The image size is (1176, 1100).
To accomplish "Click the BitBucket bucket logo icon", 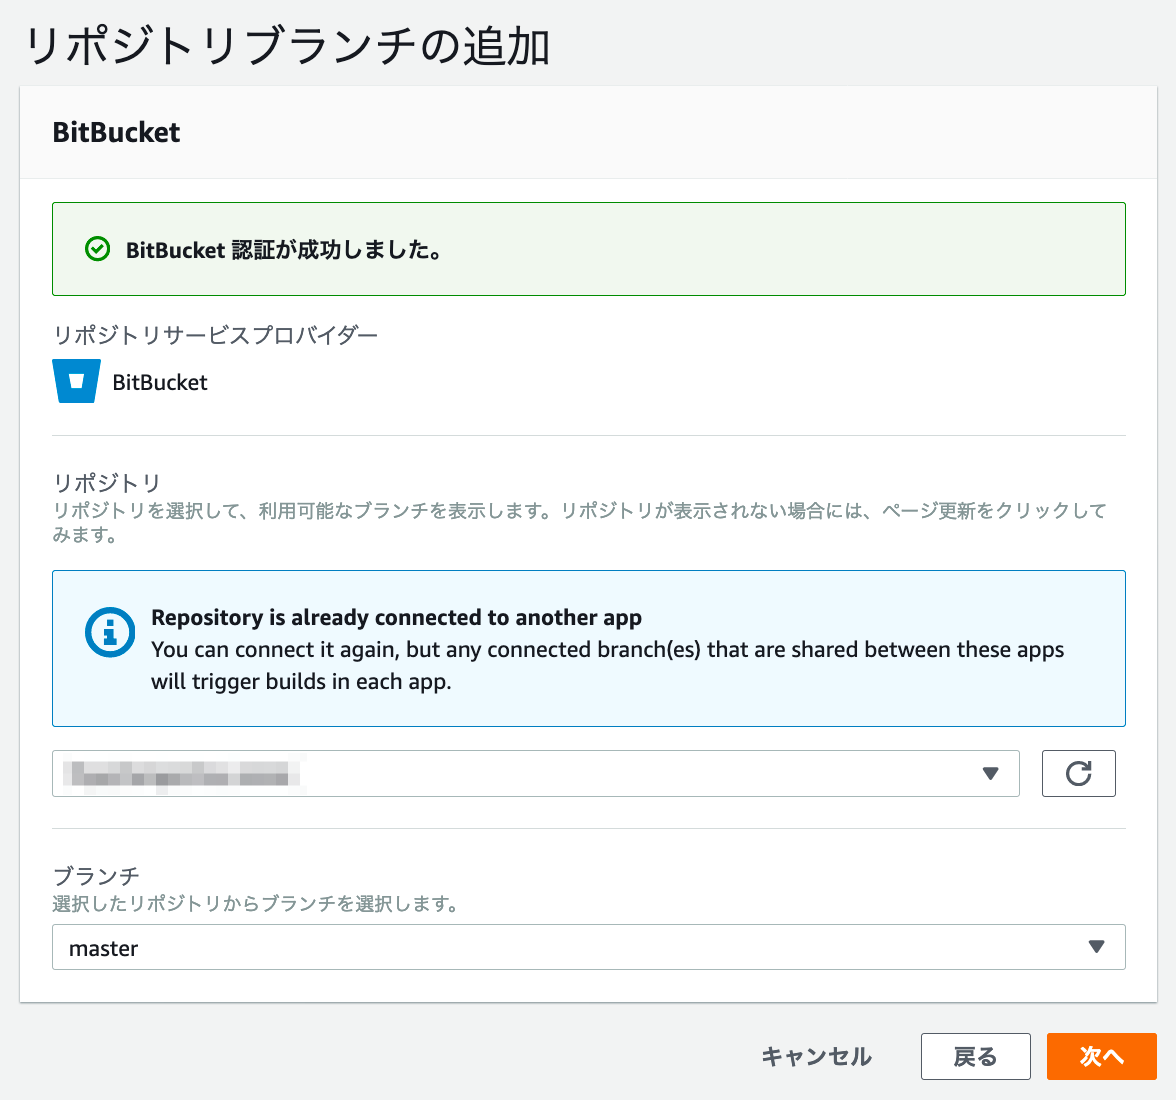I will point(76,381).
